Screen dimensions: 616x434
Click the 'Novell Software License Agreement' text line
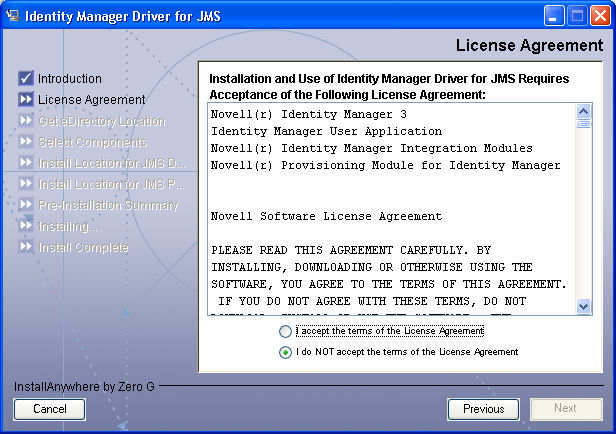click(x=326, y=216)
